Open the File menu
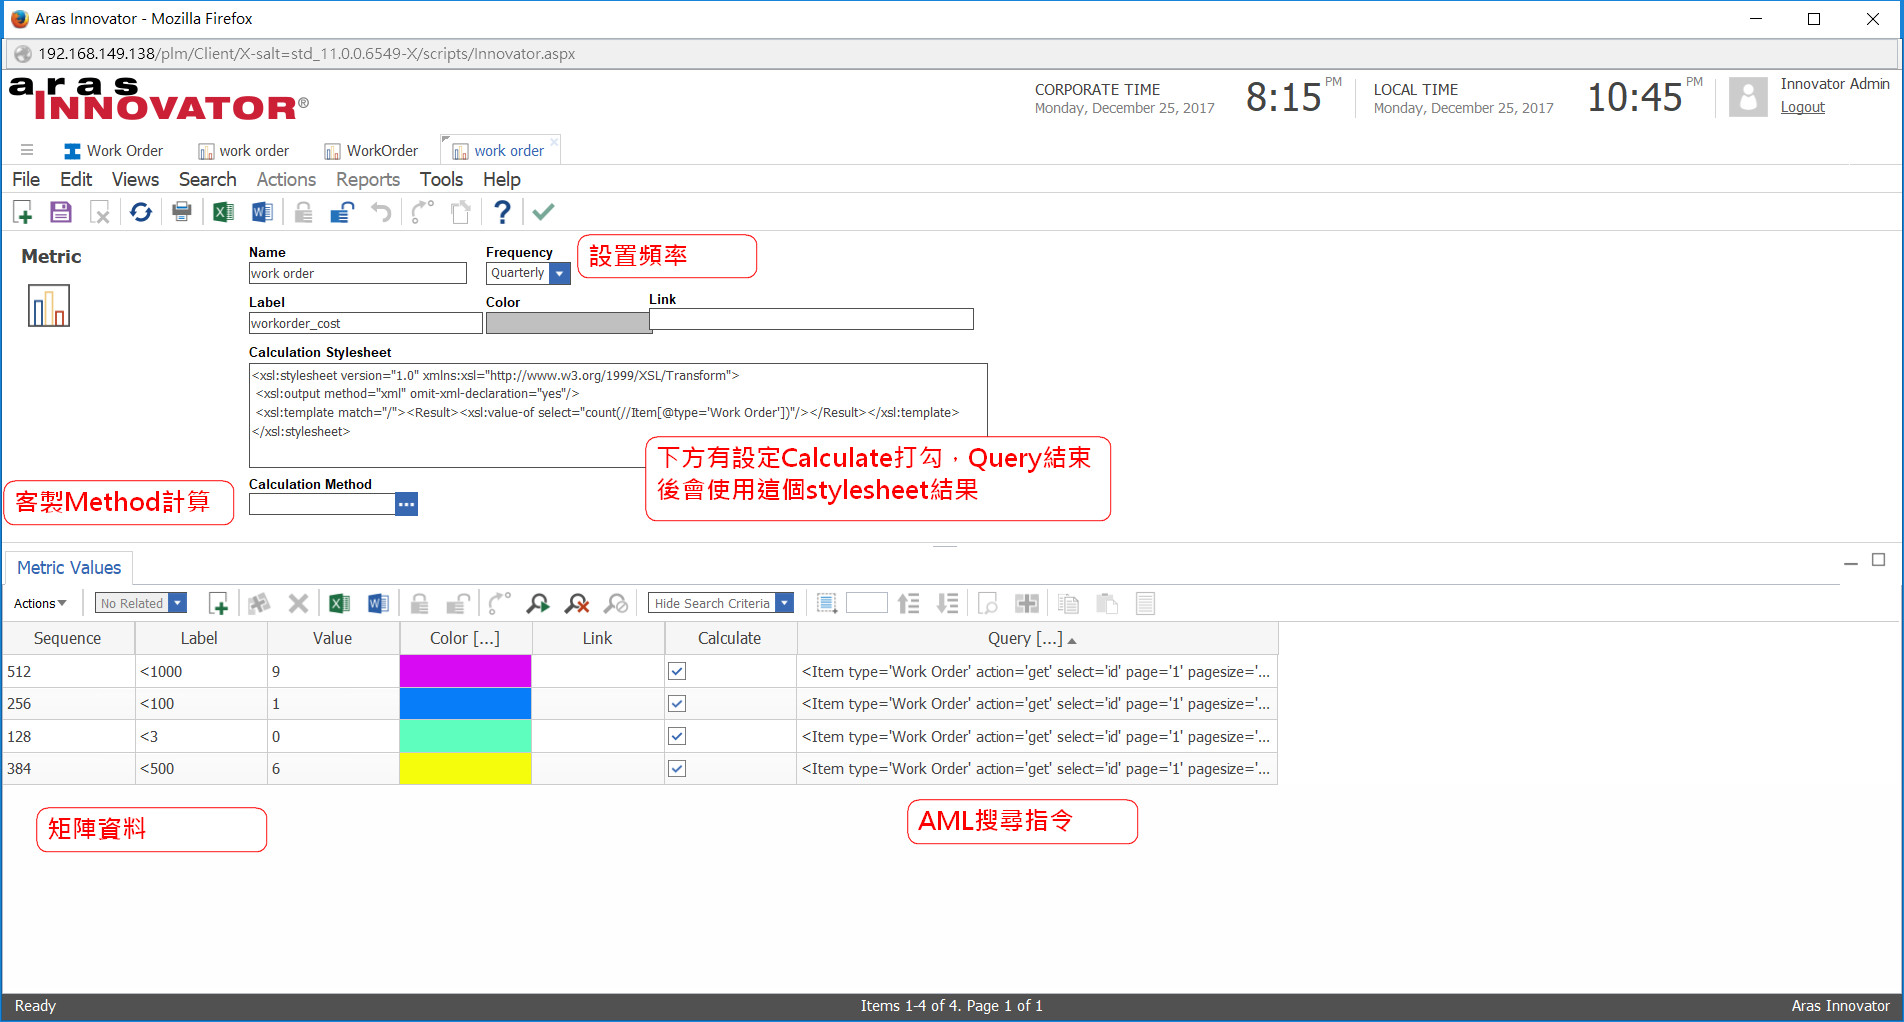1904x1022 pixels. pos(26,179)
